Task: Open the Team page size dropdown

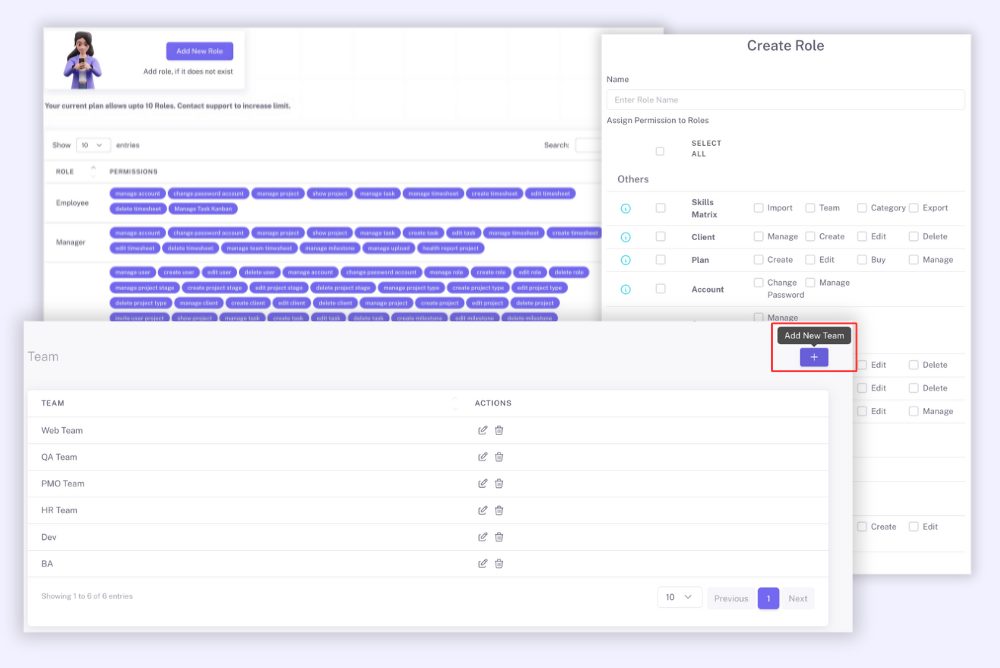Action: [679, 598]
